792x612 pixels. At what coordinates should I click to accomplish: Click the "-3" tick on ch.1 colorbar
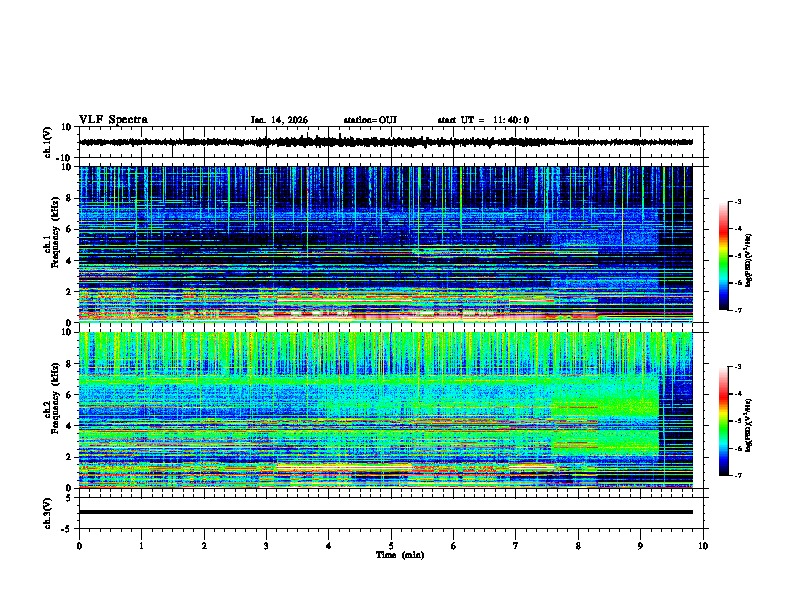(x=737, y=201)
